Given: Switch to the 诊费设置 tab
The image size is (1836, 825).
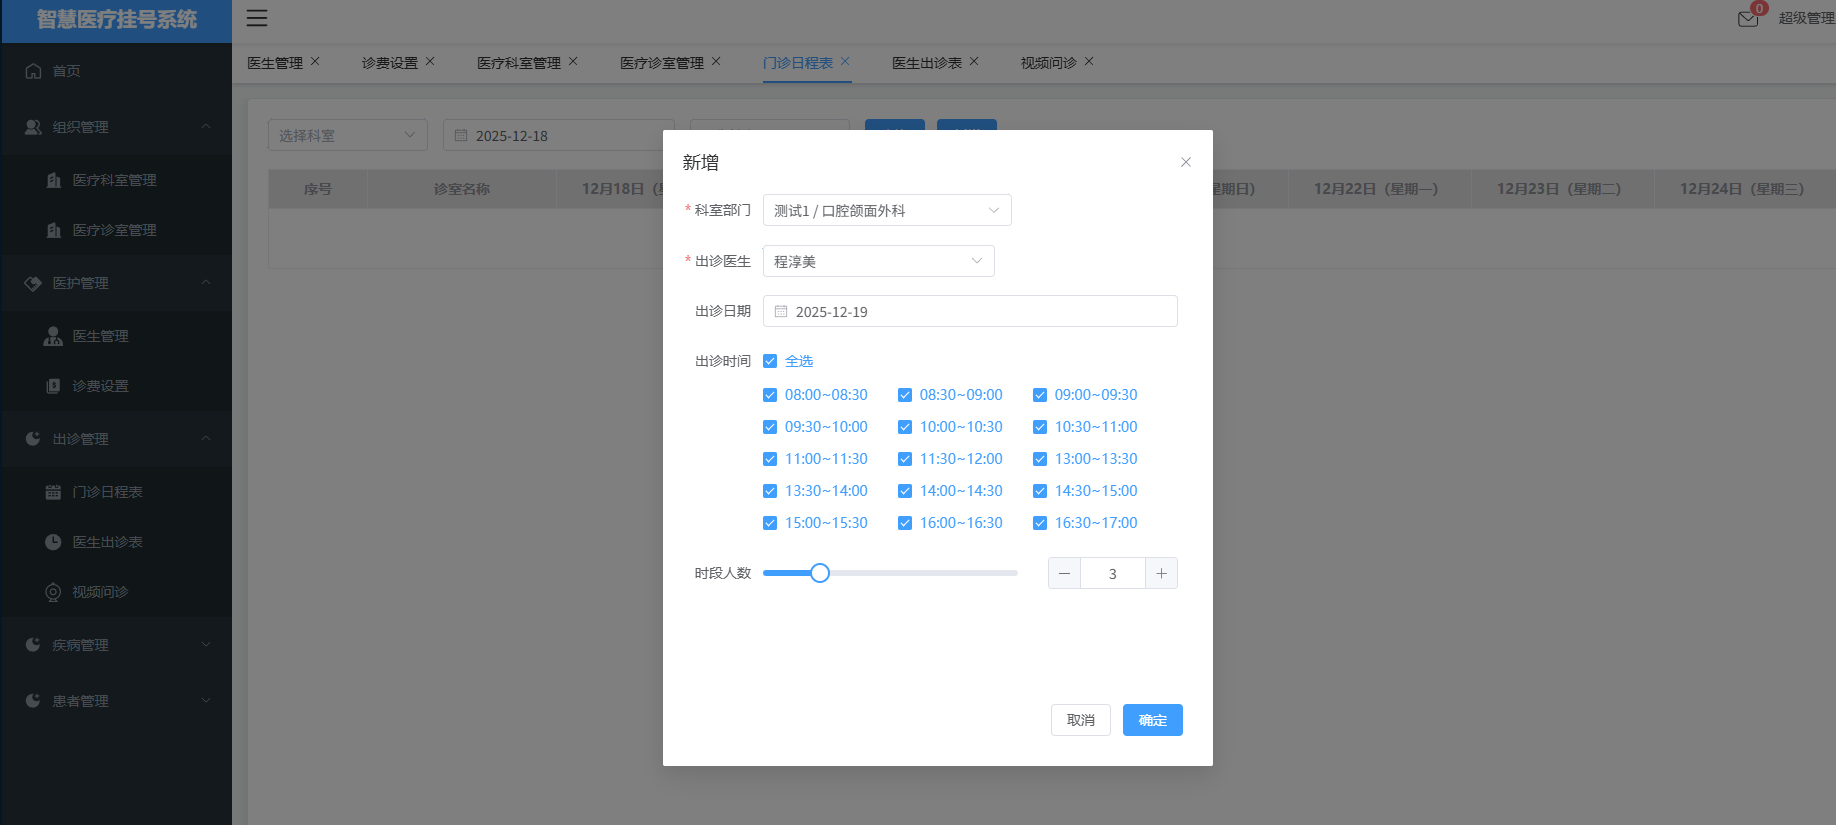Looking at the screenshot, I should click(x=390, y=63).
